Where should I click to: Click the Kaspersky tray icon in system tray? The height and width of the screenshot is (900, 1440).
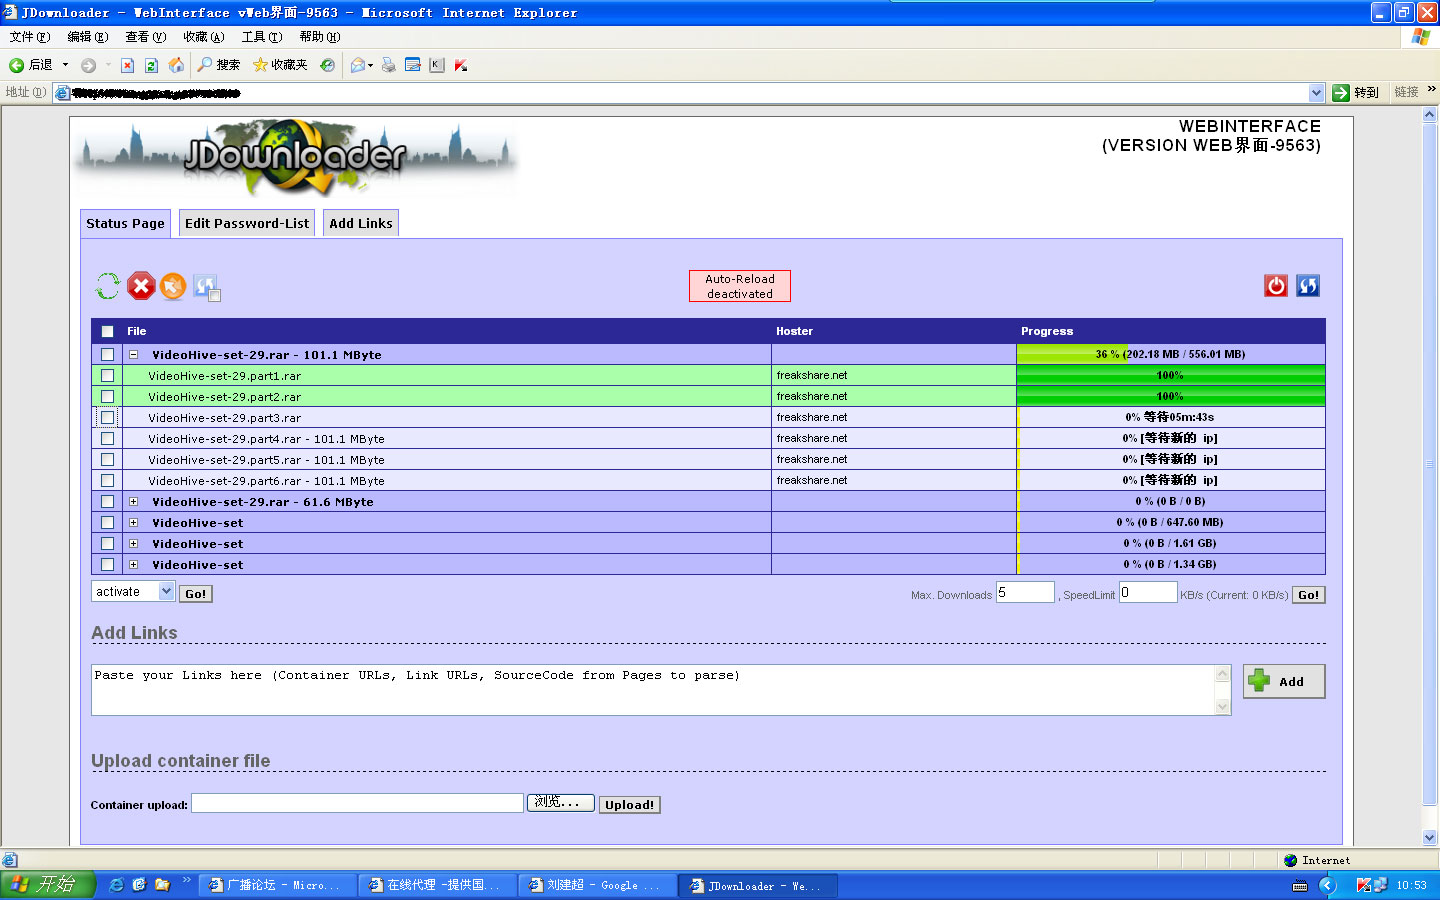tap(1364, 885)
